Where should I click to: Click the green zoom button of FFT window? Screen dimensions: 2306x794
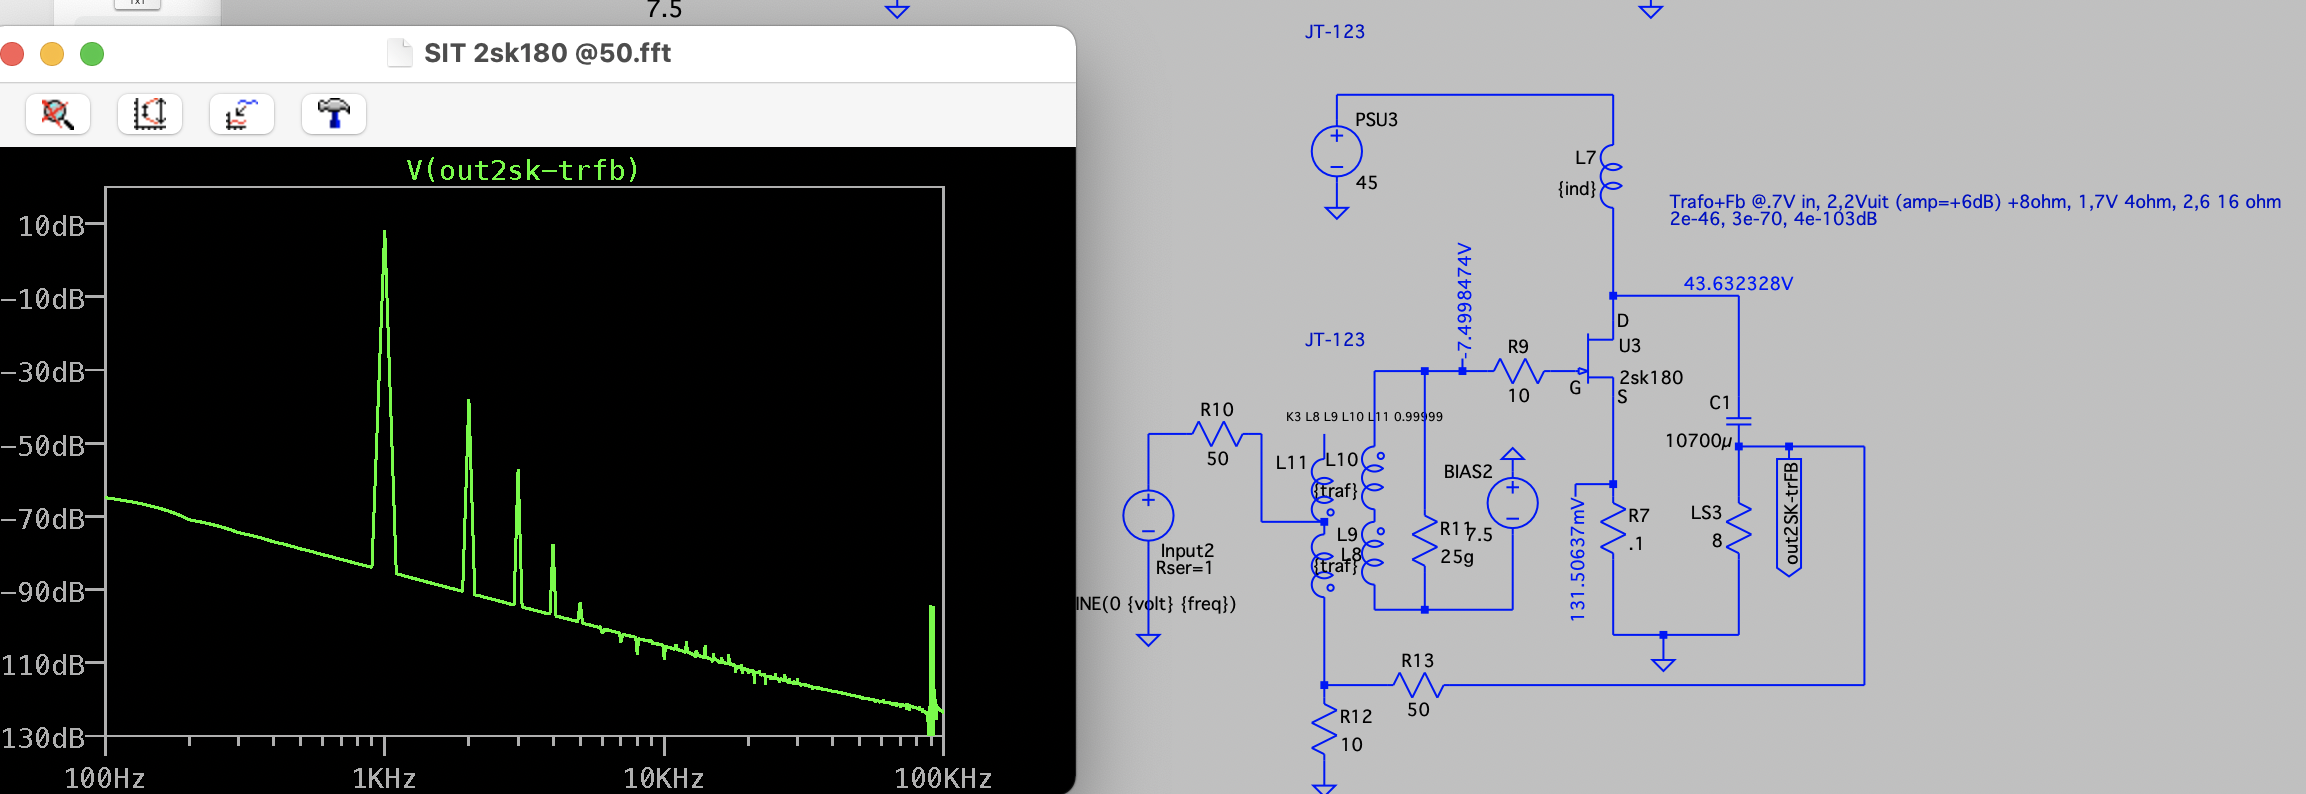click(x=92, y=54)
